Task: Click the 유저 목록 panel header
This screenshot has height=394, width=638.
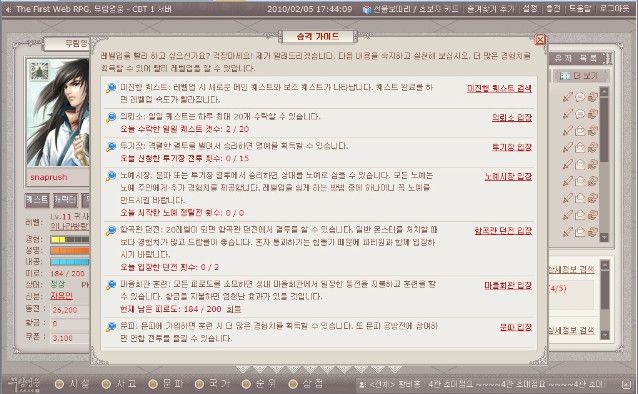Action: click(576, 58)
